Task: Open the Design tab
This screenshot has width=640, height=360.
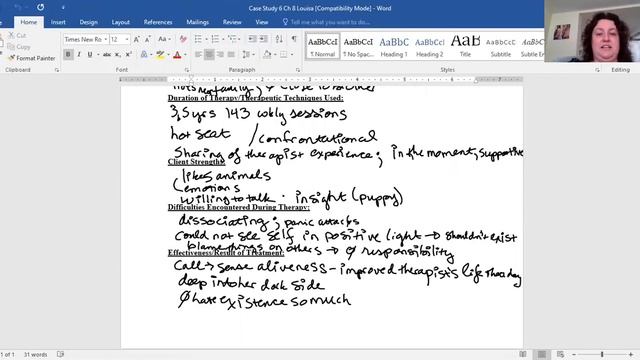Action: (89, 22)
